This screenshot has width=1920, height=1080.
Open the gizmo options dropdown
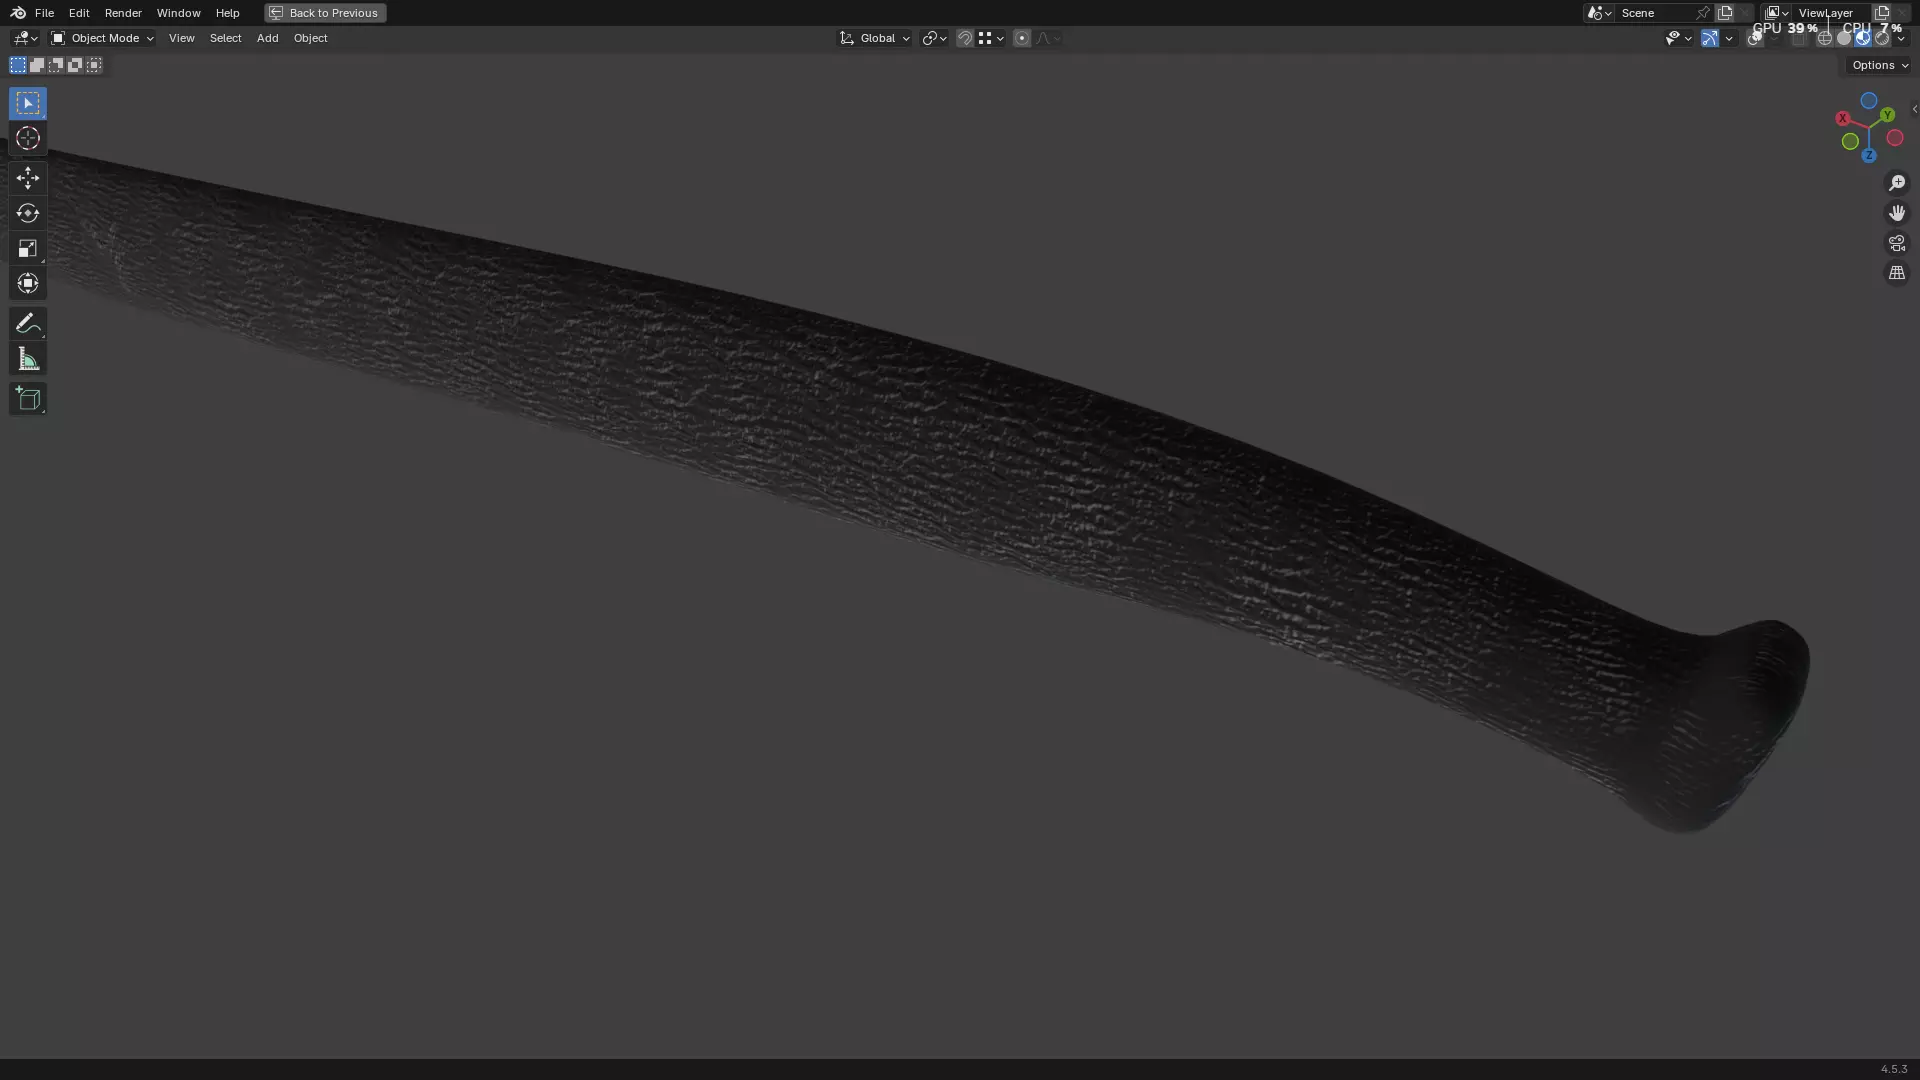click(x=1729, y=38)
